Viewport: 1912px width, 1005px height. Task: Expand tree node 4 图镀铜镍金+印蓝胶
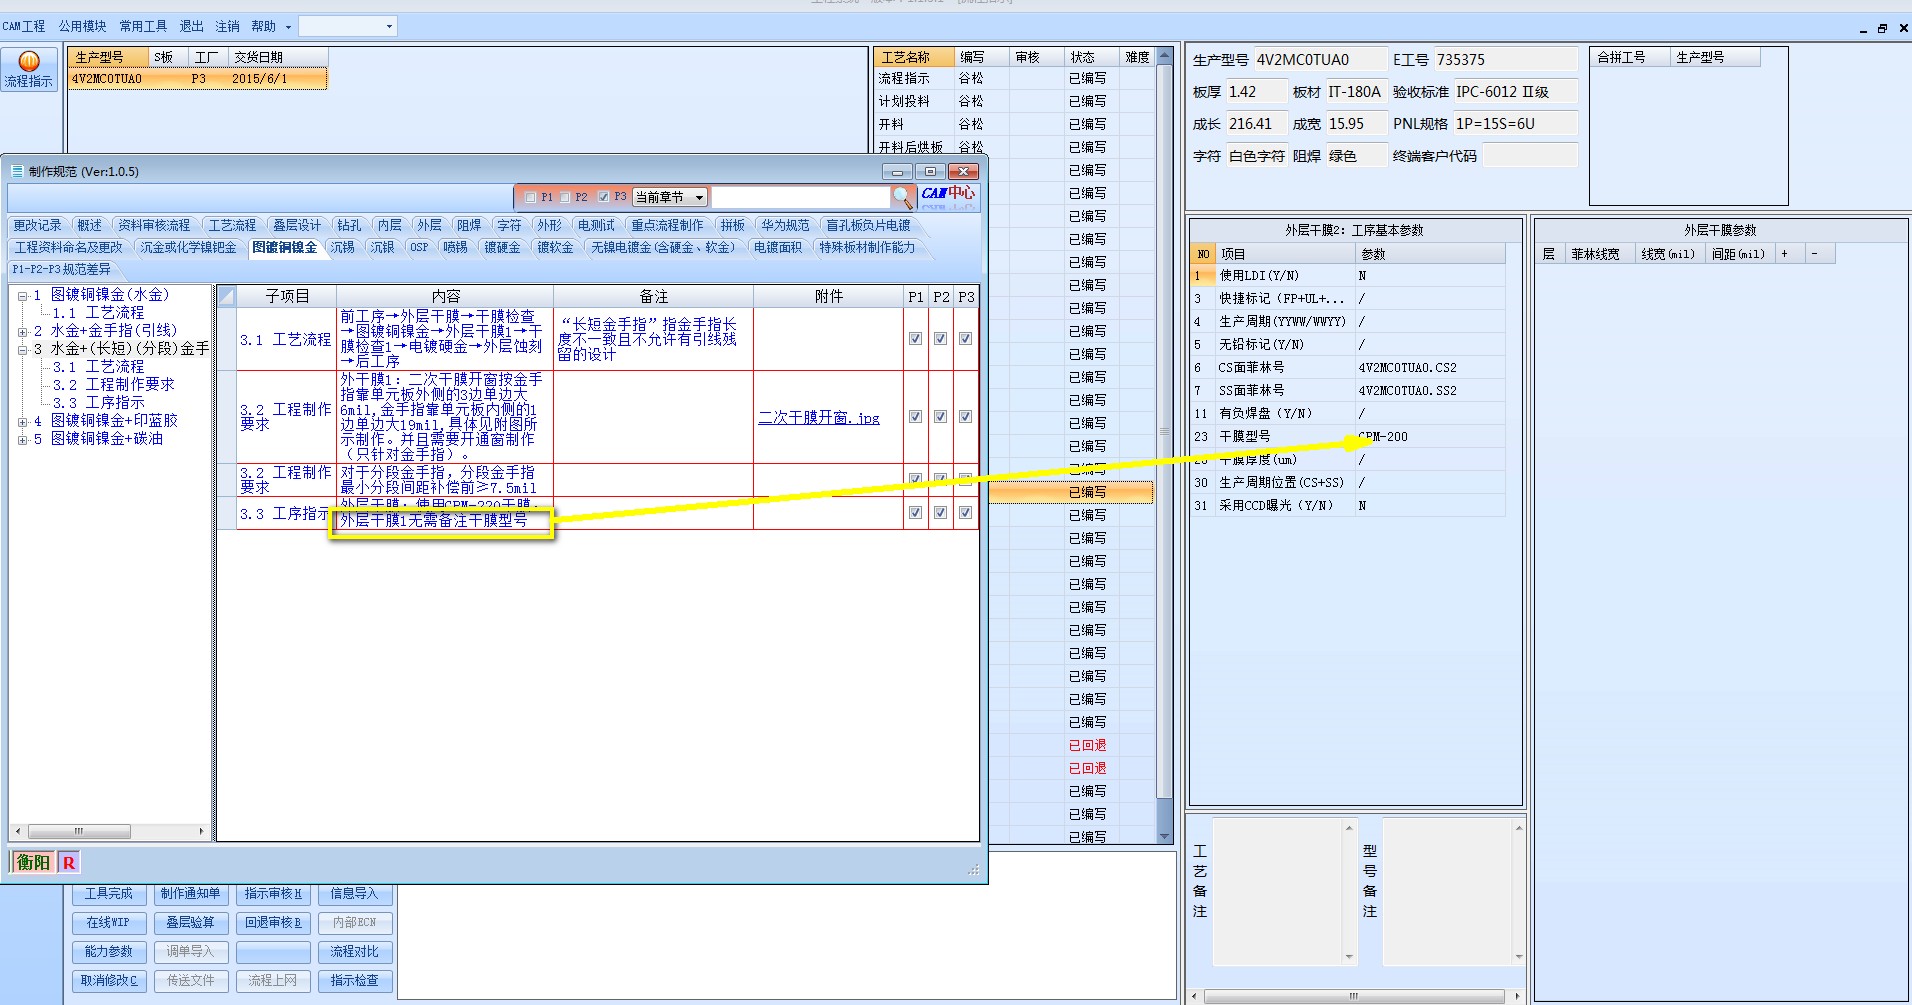pos(22,422)
